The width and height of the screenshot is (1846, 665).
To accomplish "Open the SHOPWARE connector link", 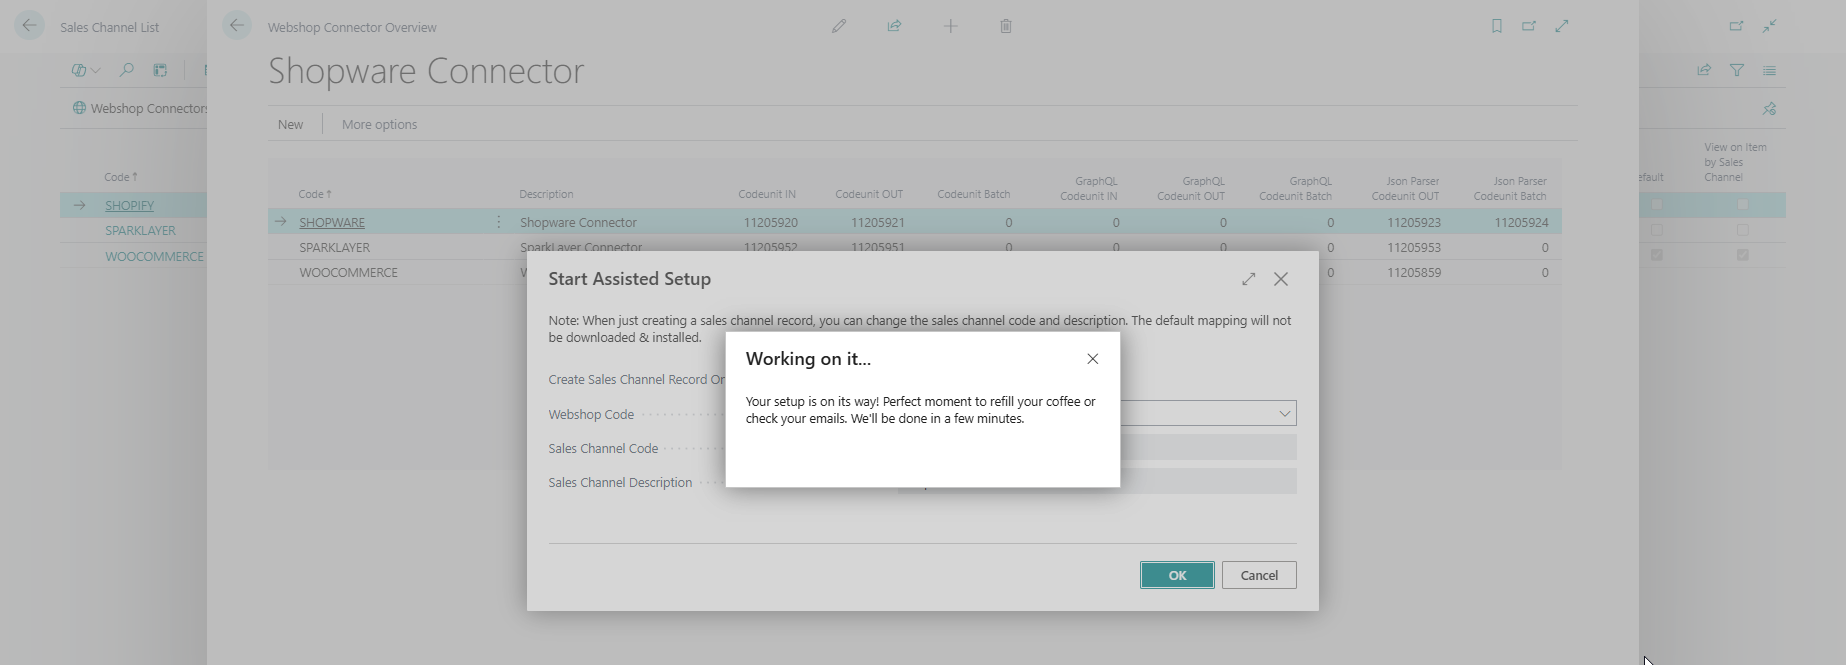I will (332, 222).
